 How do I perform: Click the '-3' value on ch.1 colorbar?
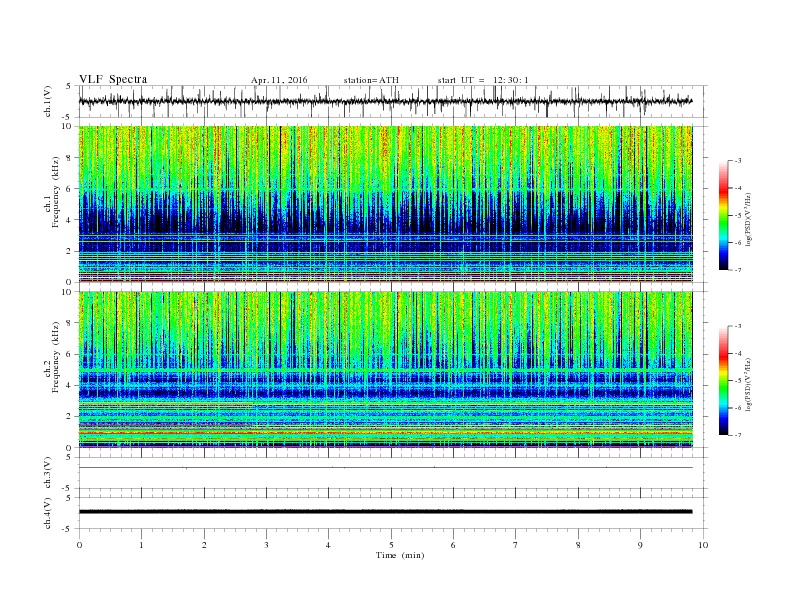pos(738,161)
